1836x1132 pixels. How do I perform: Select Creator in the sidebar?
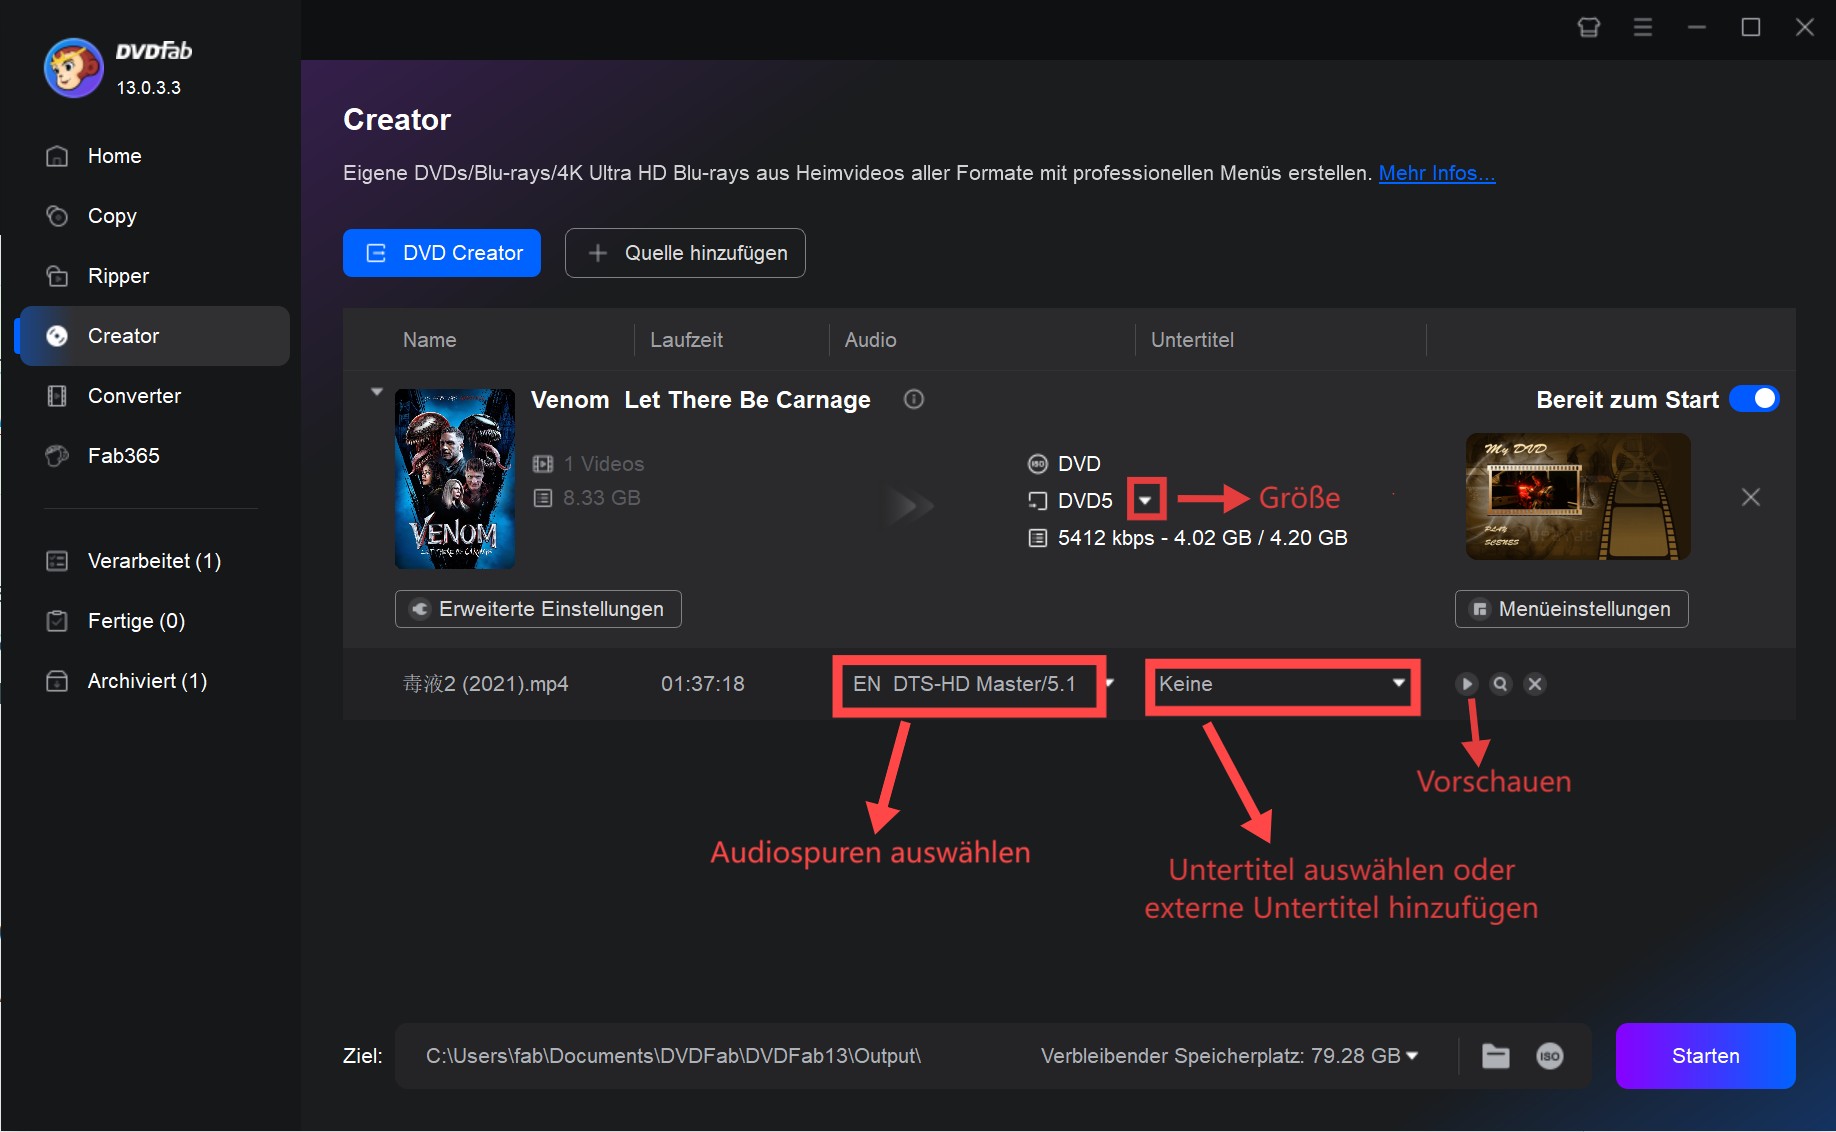coord(154,336)
